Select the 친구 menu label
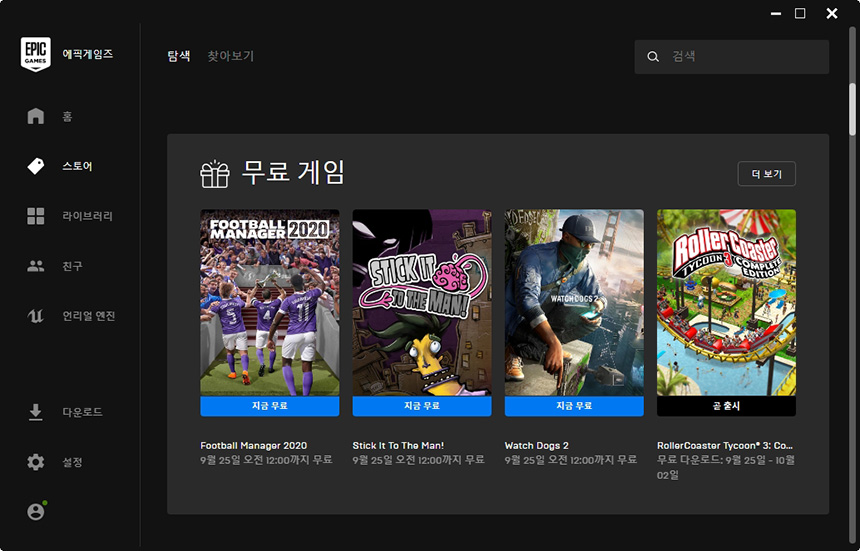Viewport: 860px width, 551px height. click(72, 266)
